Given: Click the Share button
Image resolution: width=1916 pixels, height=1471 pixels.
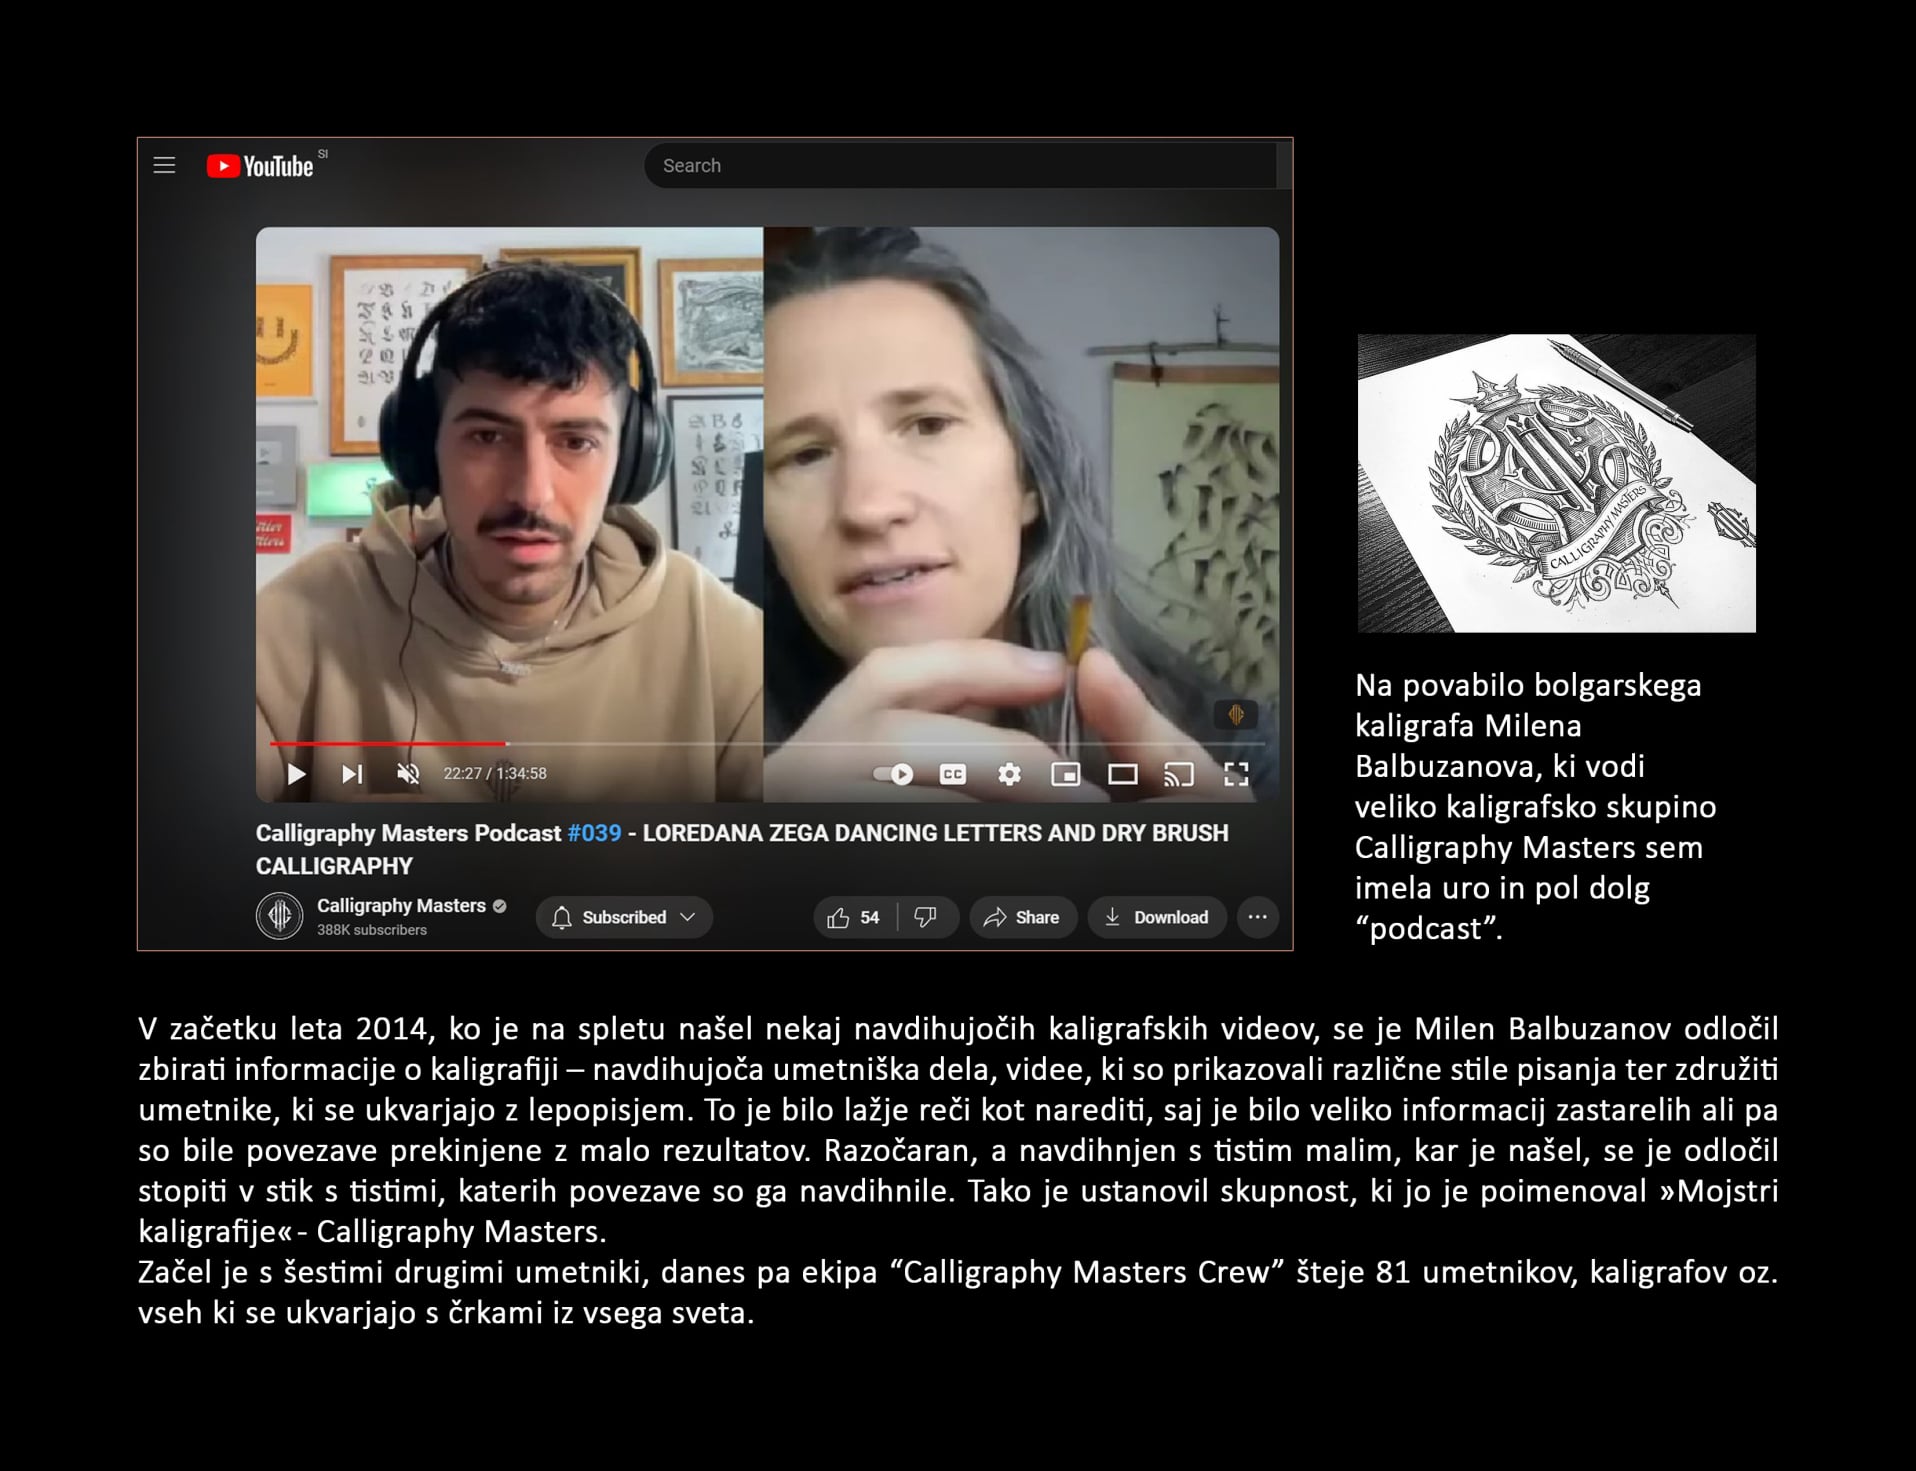Looking at the screenshot, I should pos(1023,918).
